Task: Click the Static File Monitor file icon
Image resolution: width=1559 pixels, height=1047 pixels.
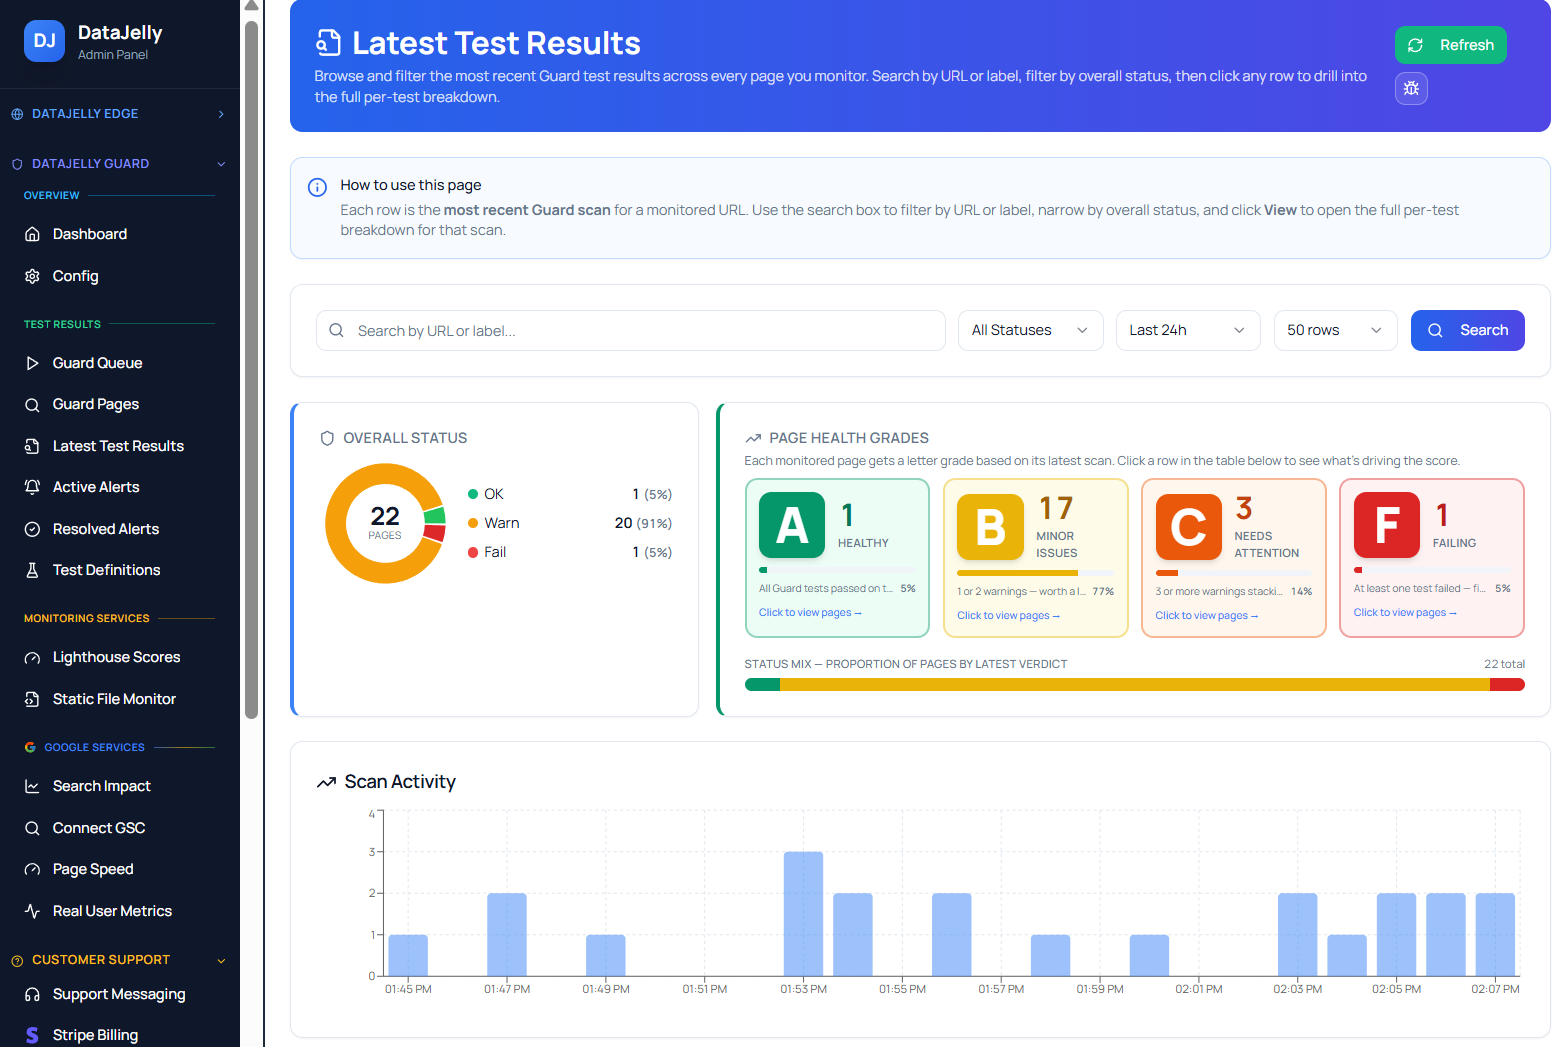Action: tap(32, 699)
